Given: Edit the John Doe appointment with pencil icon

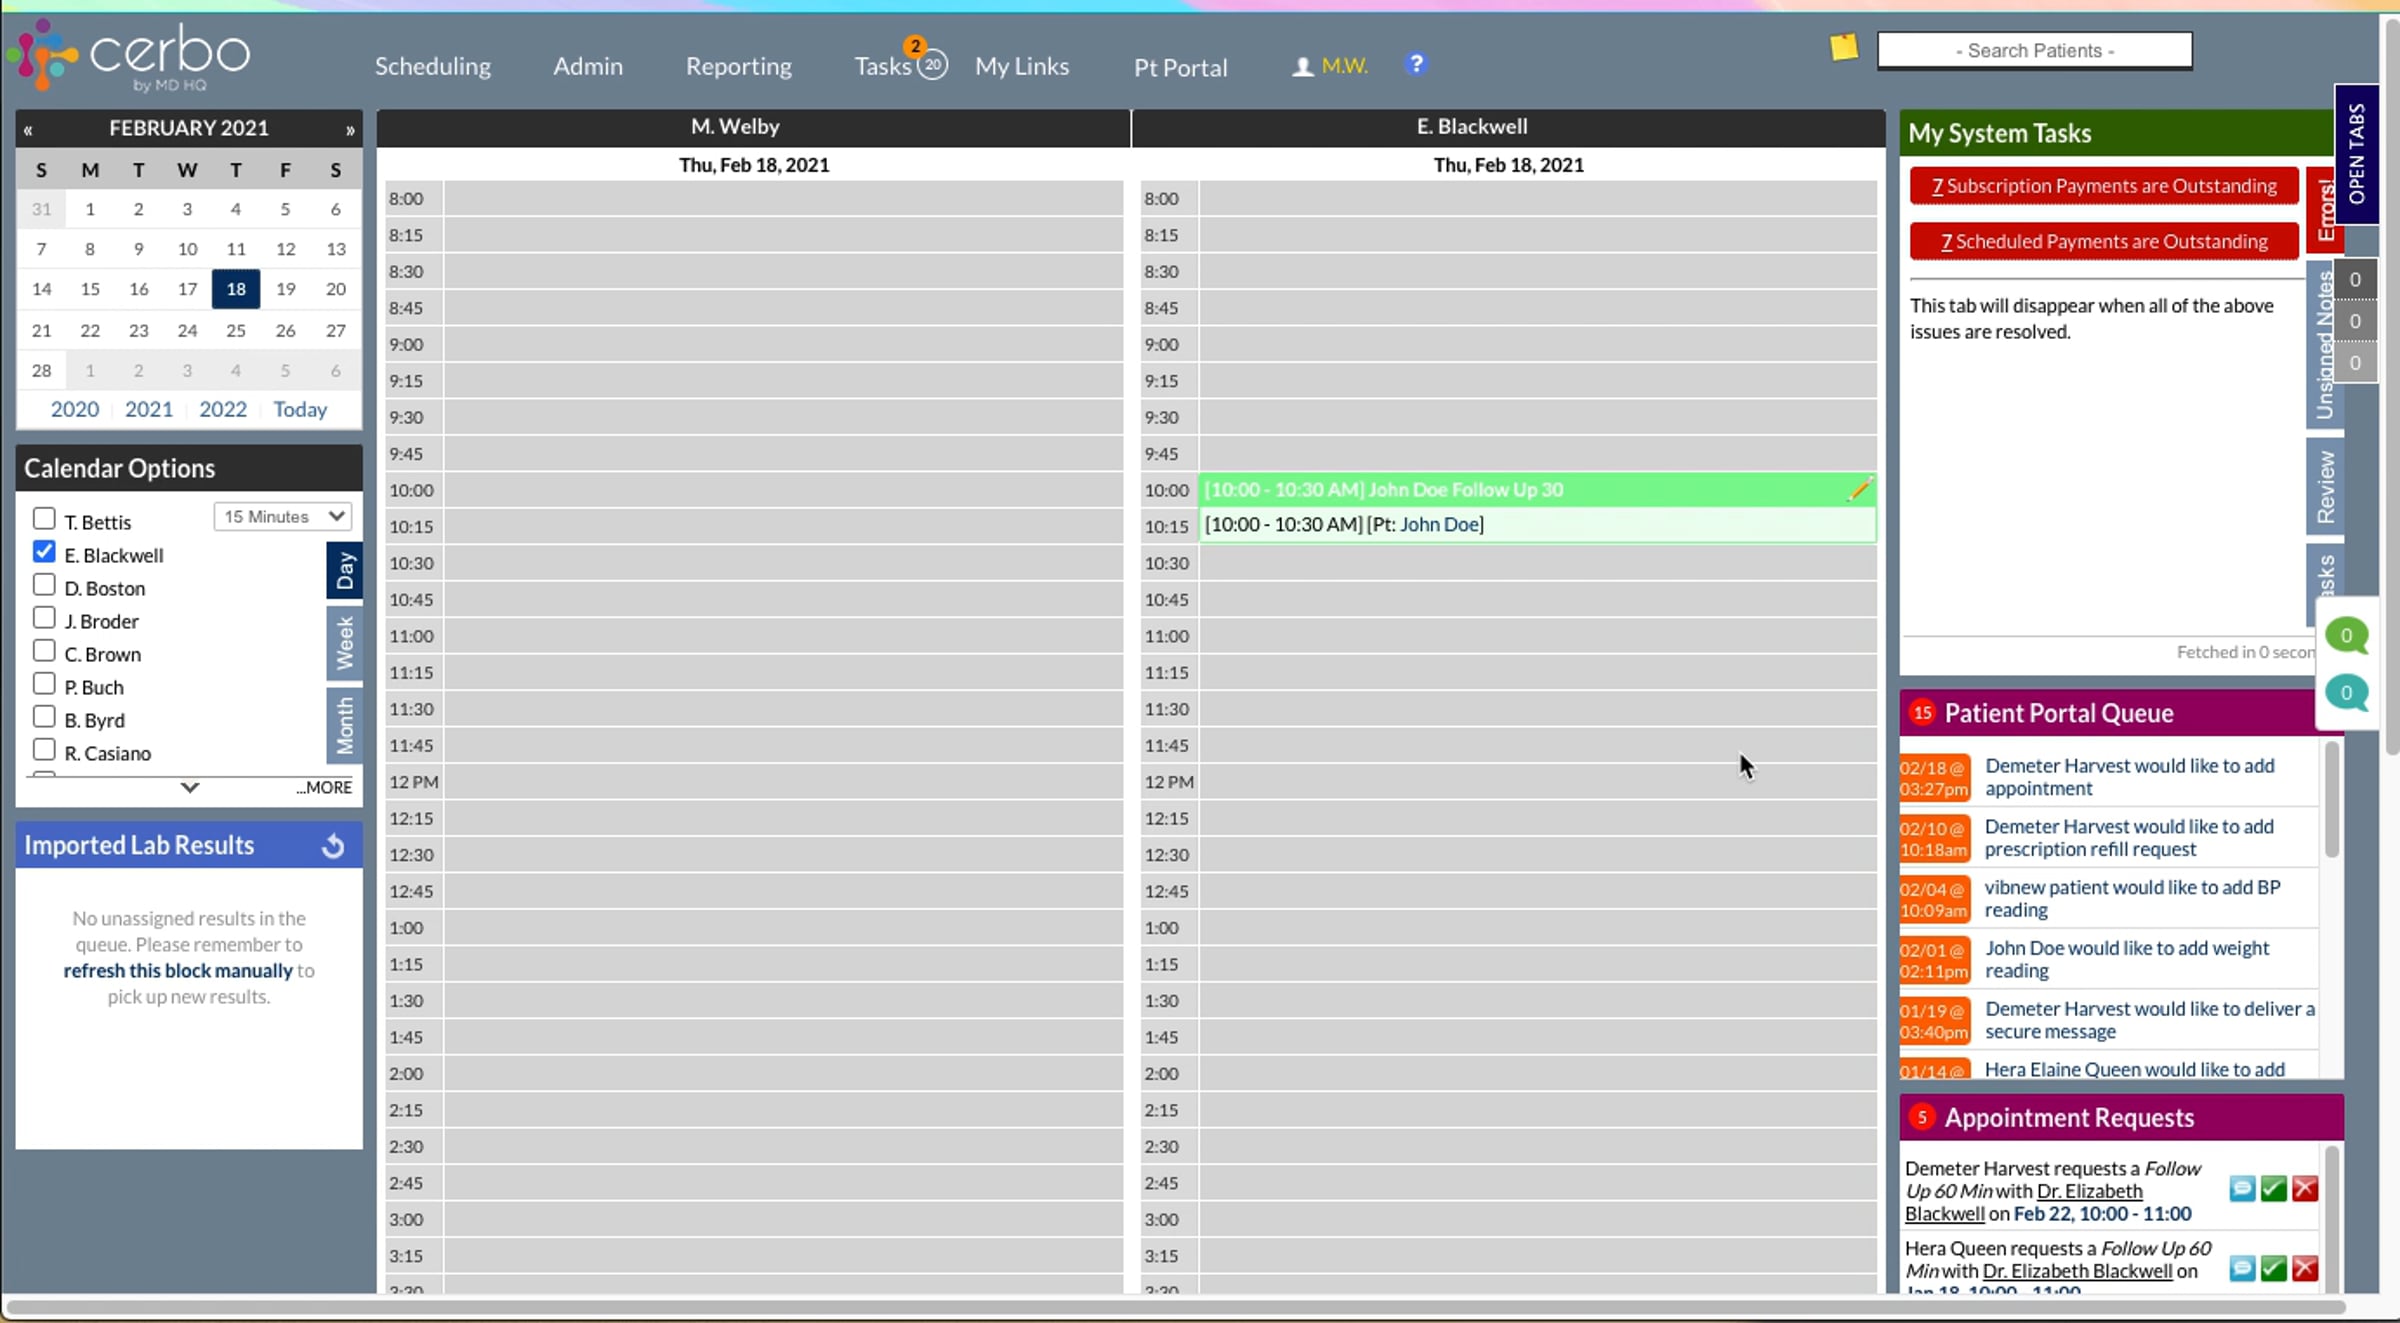Looking at the screenshot, I should (1860, 489).
